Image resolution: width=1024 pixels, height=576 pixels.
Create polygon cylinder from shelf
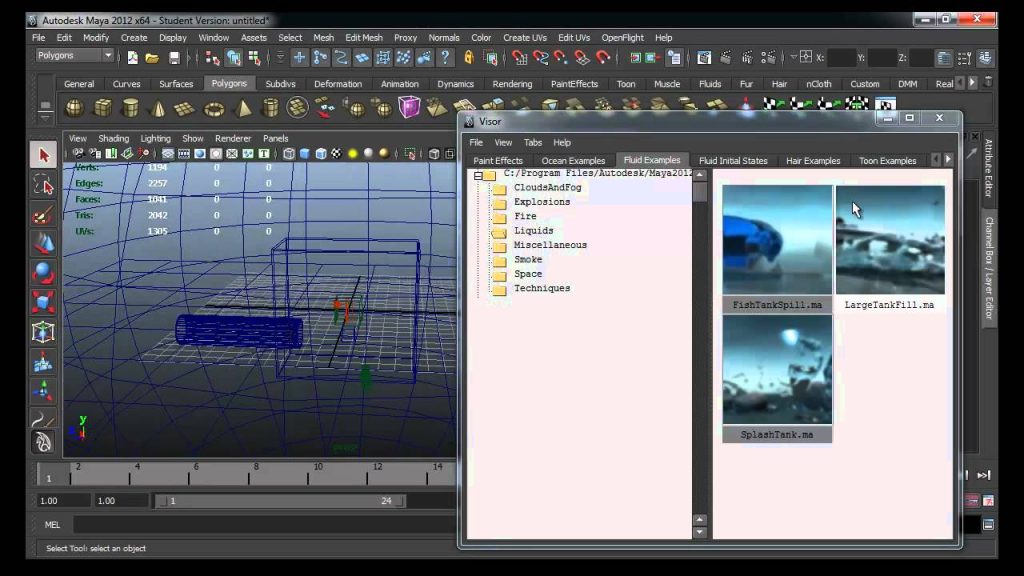pos(131,107)
